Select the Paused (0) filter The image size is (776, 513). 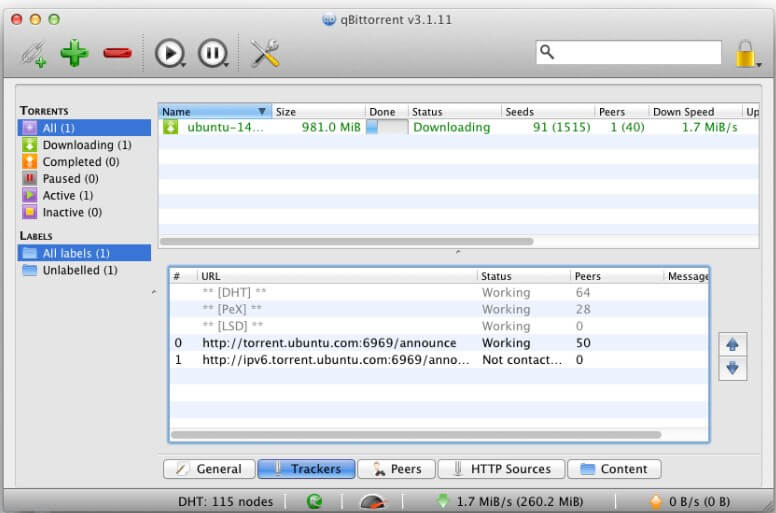(x=84, y=179)
